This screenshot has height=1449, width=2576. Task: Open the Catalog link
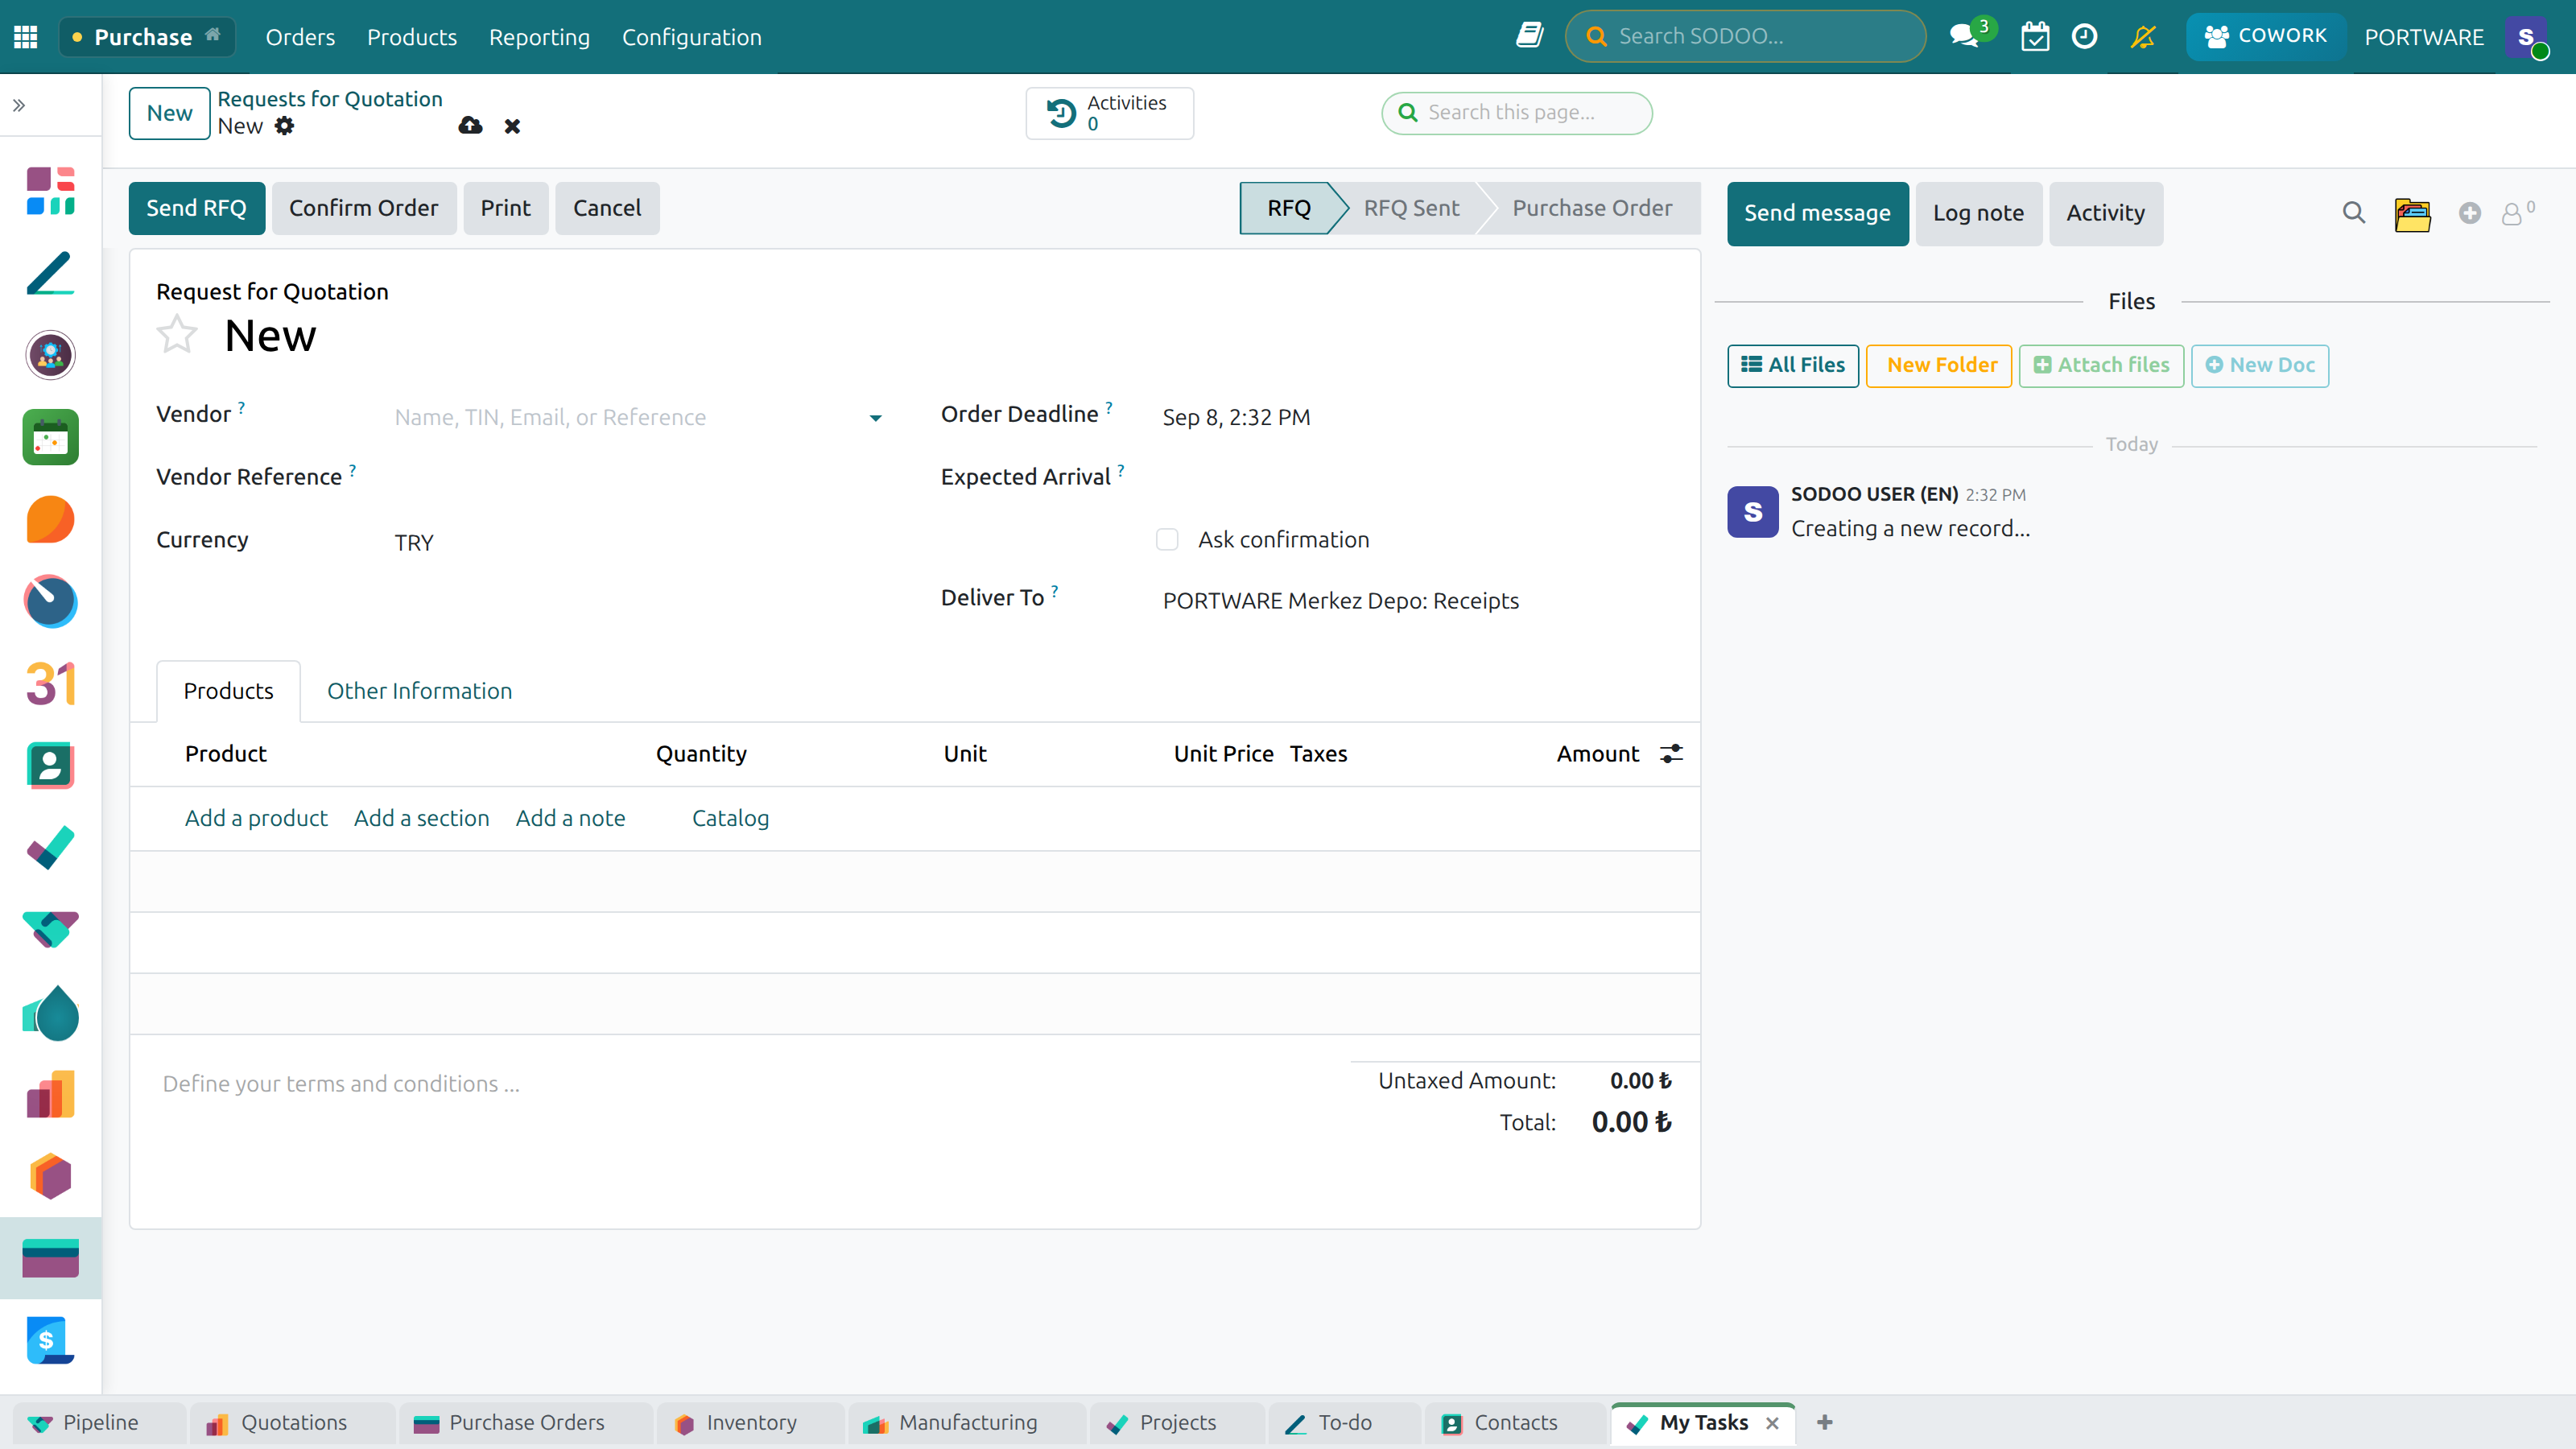point(730,818)
